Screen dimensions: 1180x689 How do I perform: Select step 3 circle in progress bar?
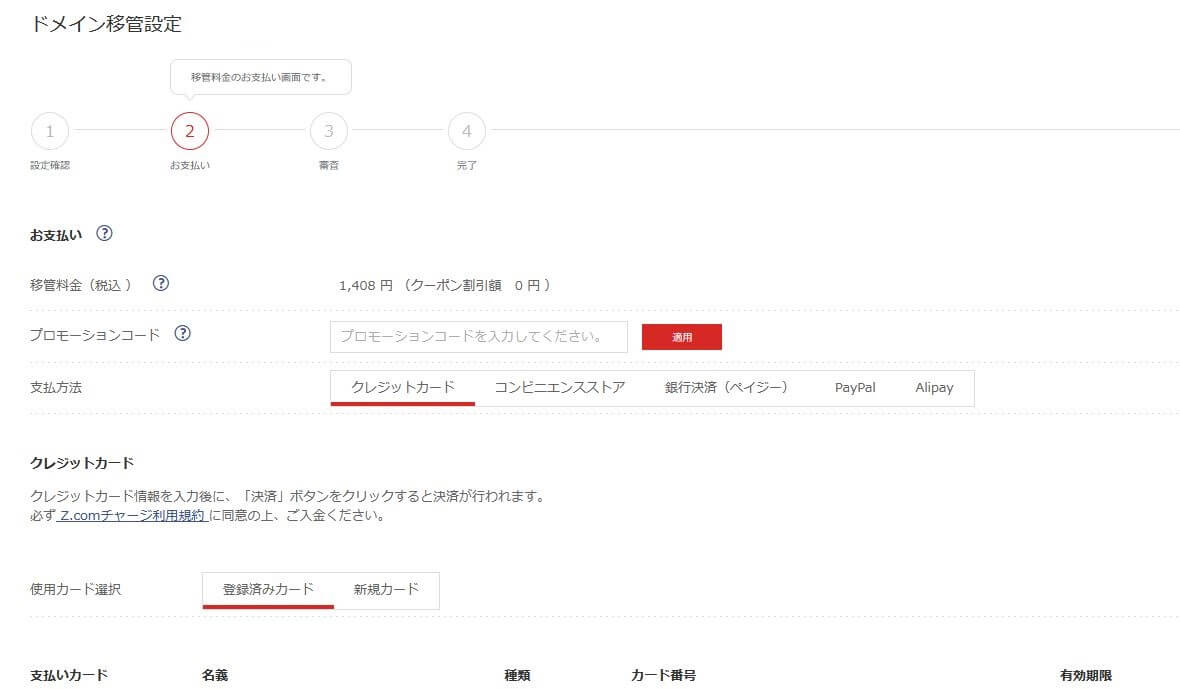pos(328,130)
